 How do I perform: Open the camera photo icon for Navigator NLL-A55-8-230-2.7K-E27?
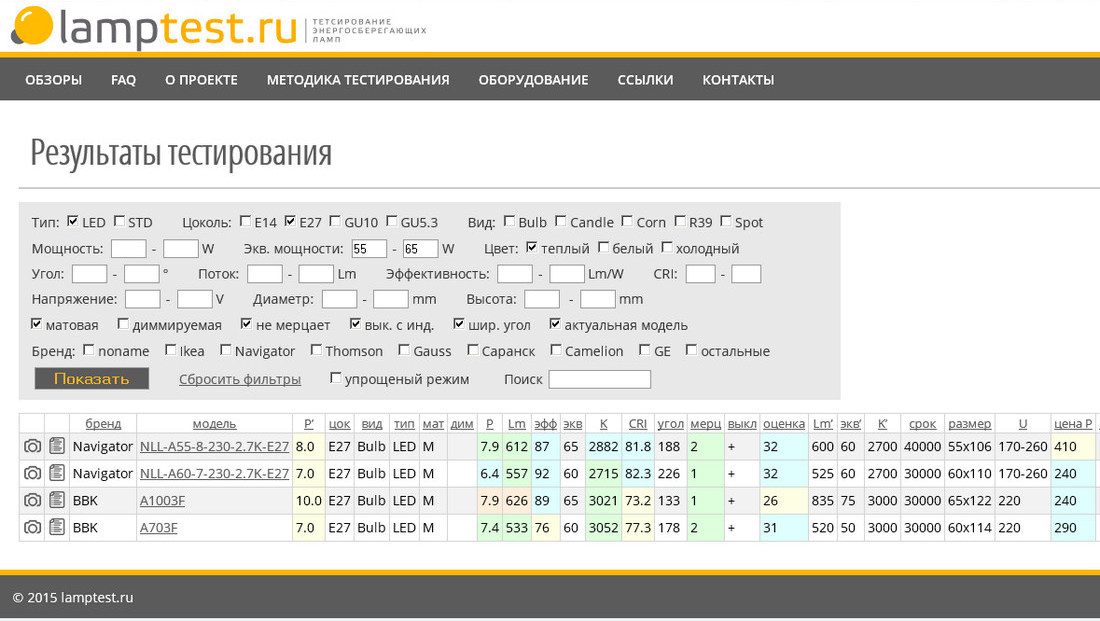(32, 446)
